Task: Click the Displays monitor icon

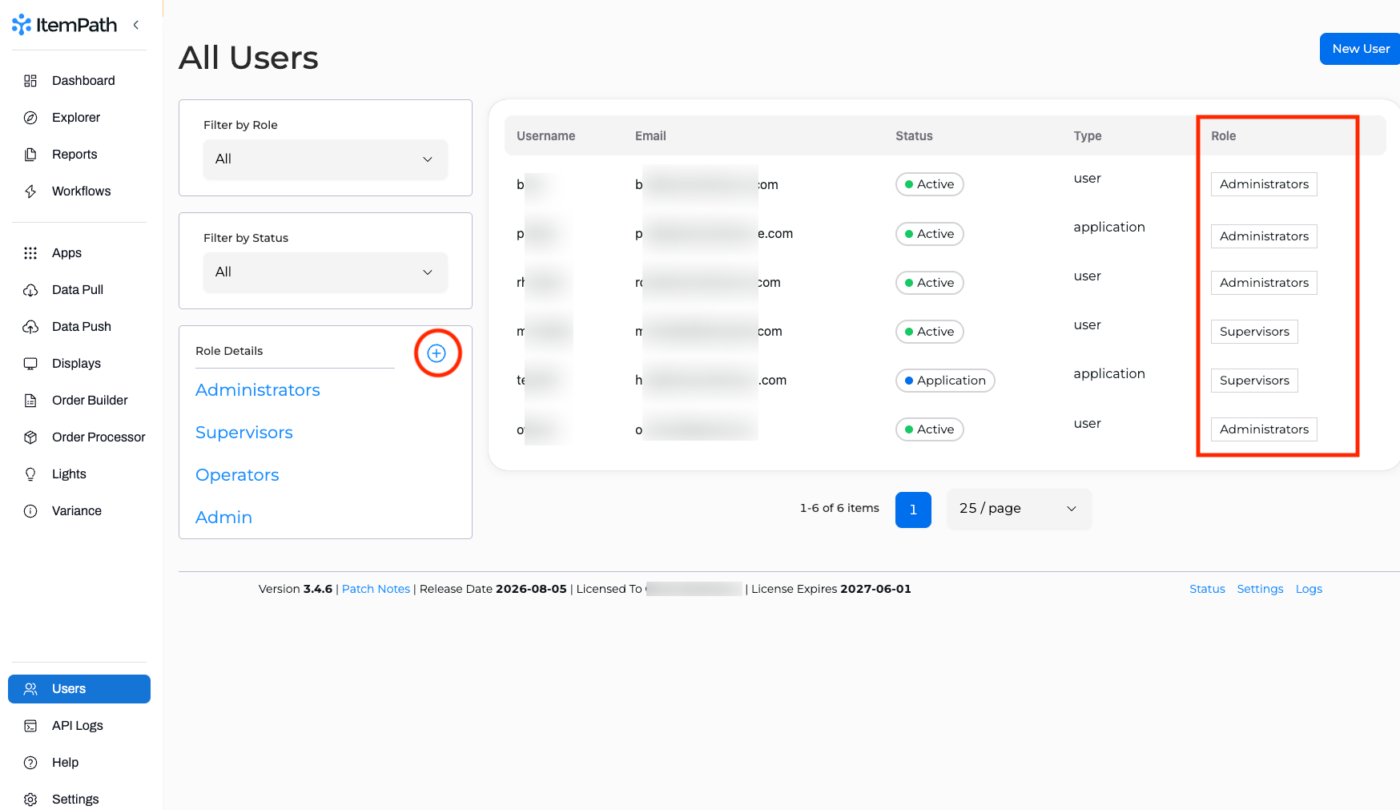Action: click(30, 364)
